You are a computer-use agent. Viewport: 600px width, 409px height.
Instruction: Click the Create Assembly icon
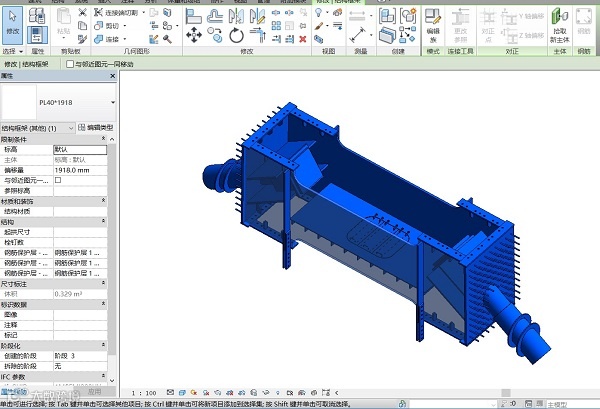(387, 16)
